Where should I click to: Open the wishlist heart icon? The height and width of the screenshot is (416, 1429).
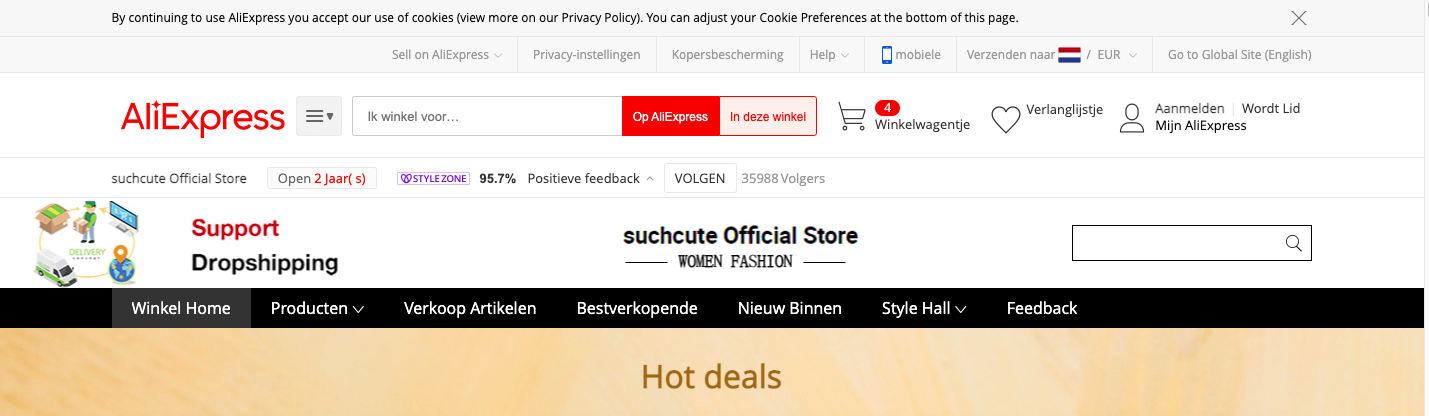coord(1005,119)
